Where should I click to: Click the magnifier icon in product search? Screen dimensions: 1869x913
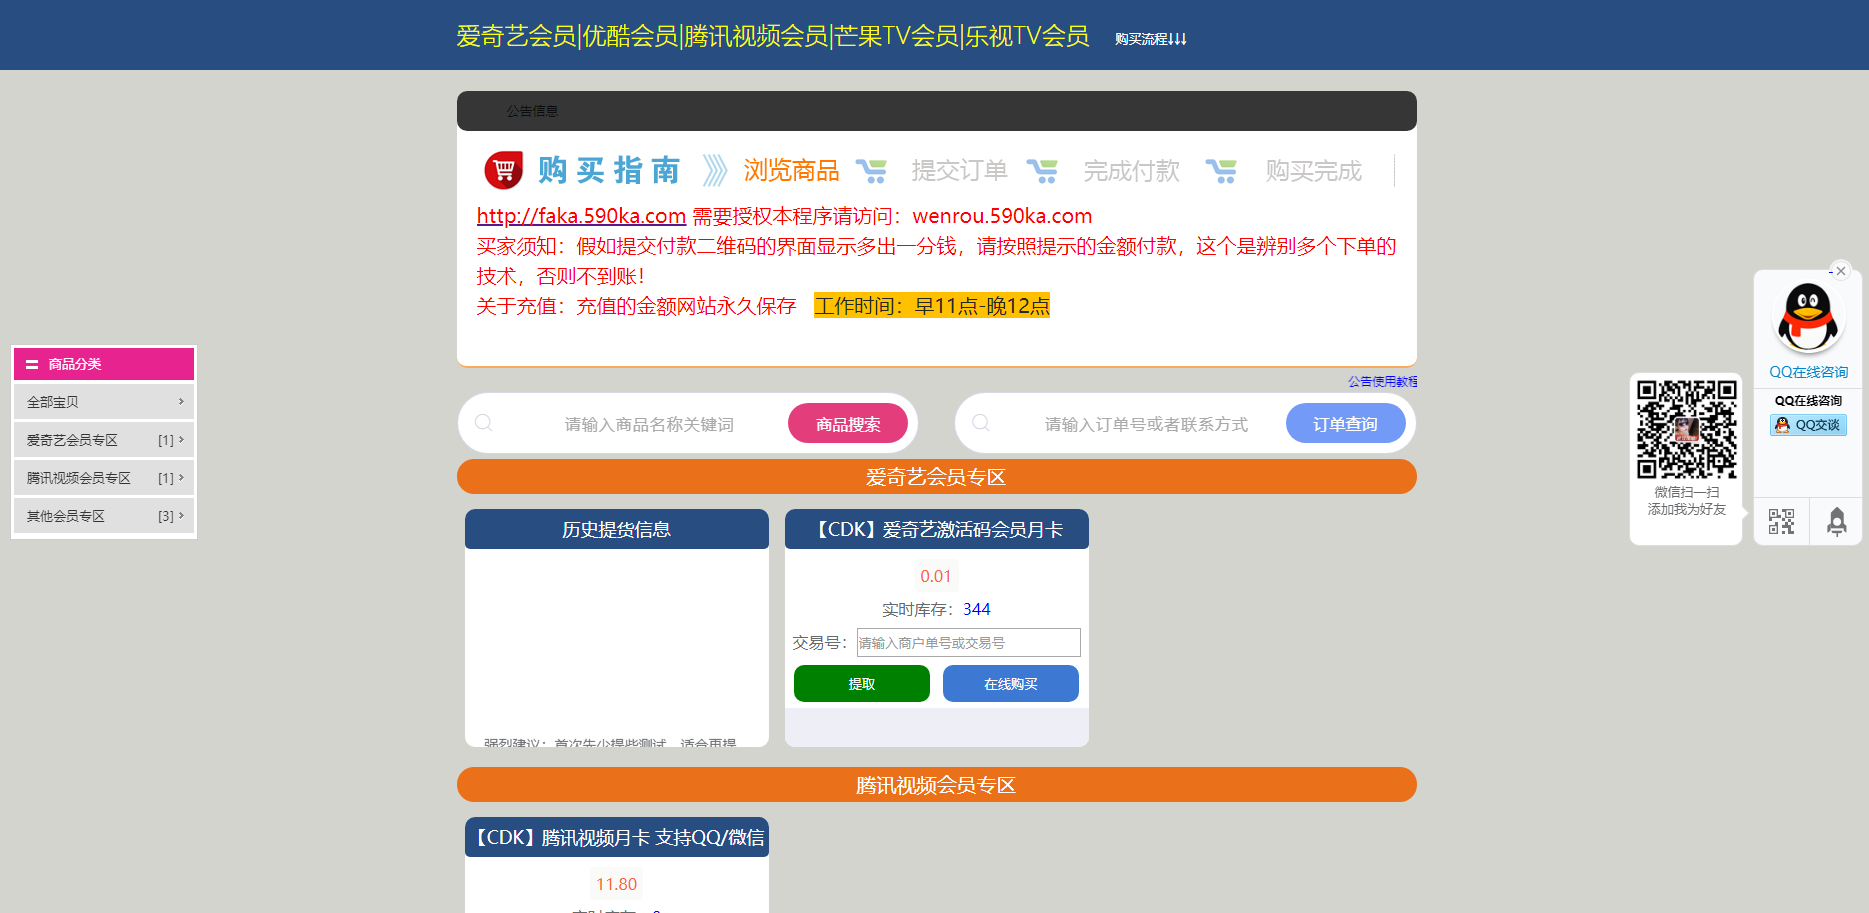tap(484, 423)
